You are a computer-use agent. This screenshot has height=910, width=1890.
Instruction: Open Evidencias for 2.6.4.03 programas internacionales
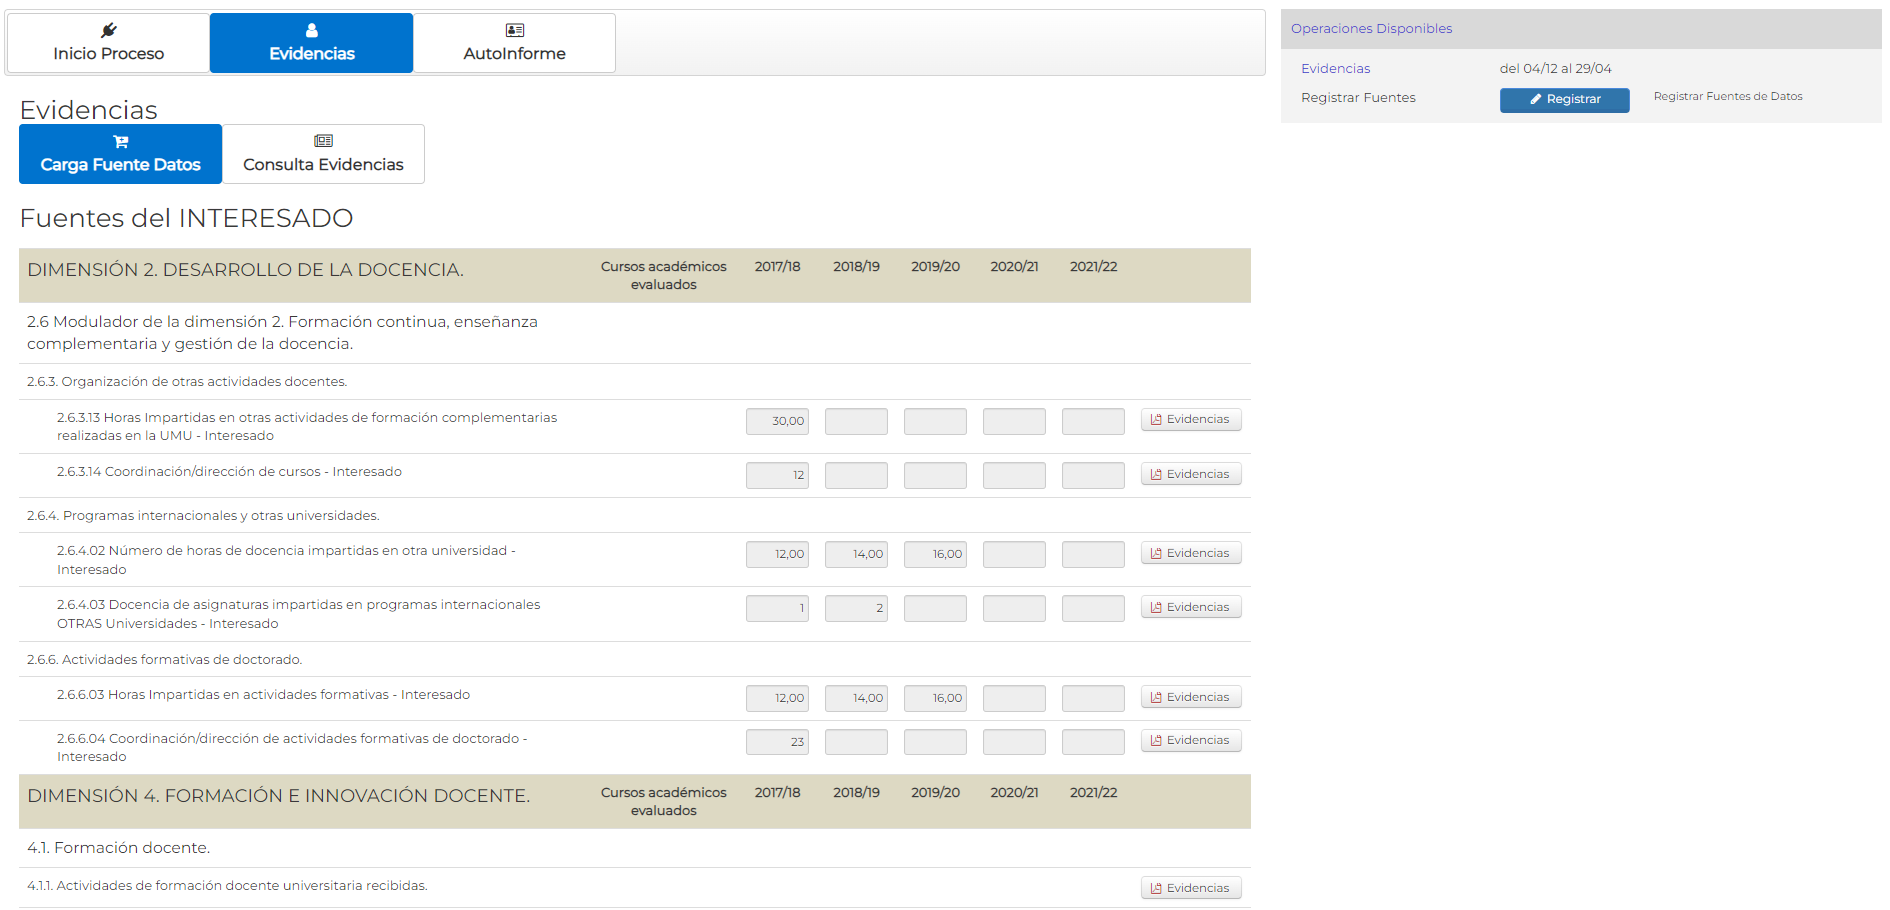coord(1191,607)
